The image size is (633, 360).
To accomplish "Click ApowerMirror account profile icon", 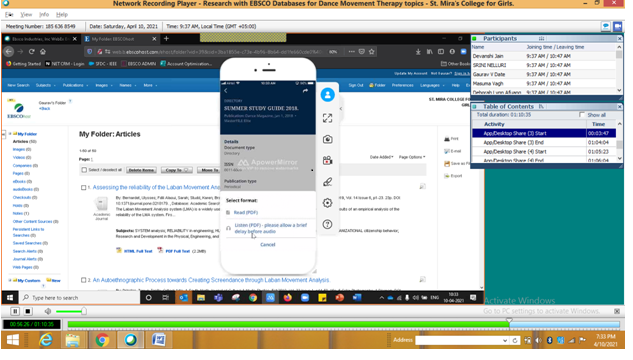I will 327,95.
